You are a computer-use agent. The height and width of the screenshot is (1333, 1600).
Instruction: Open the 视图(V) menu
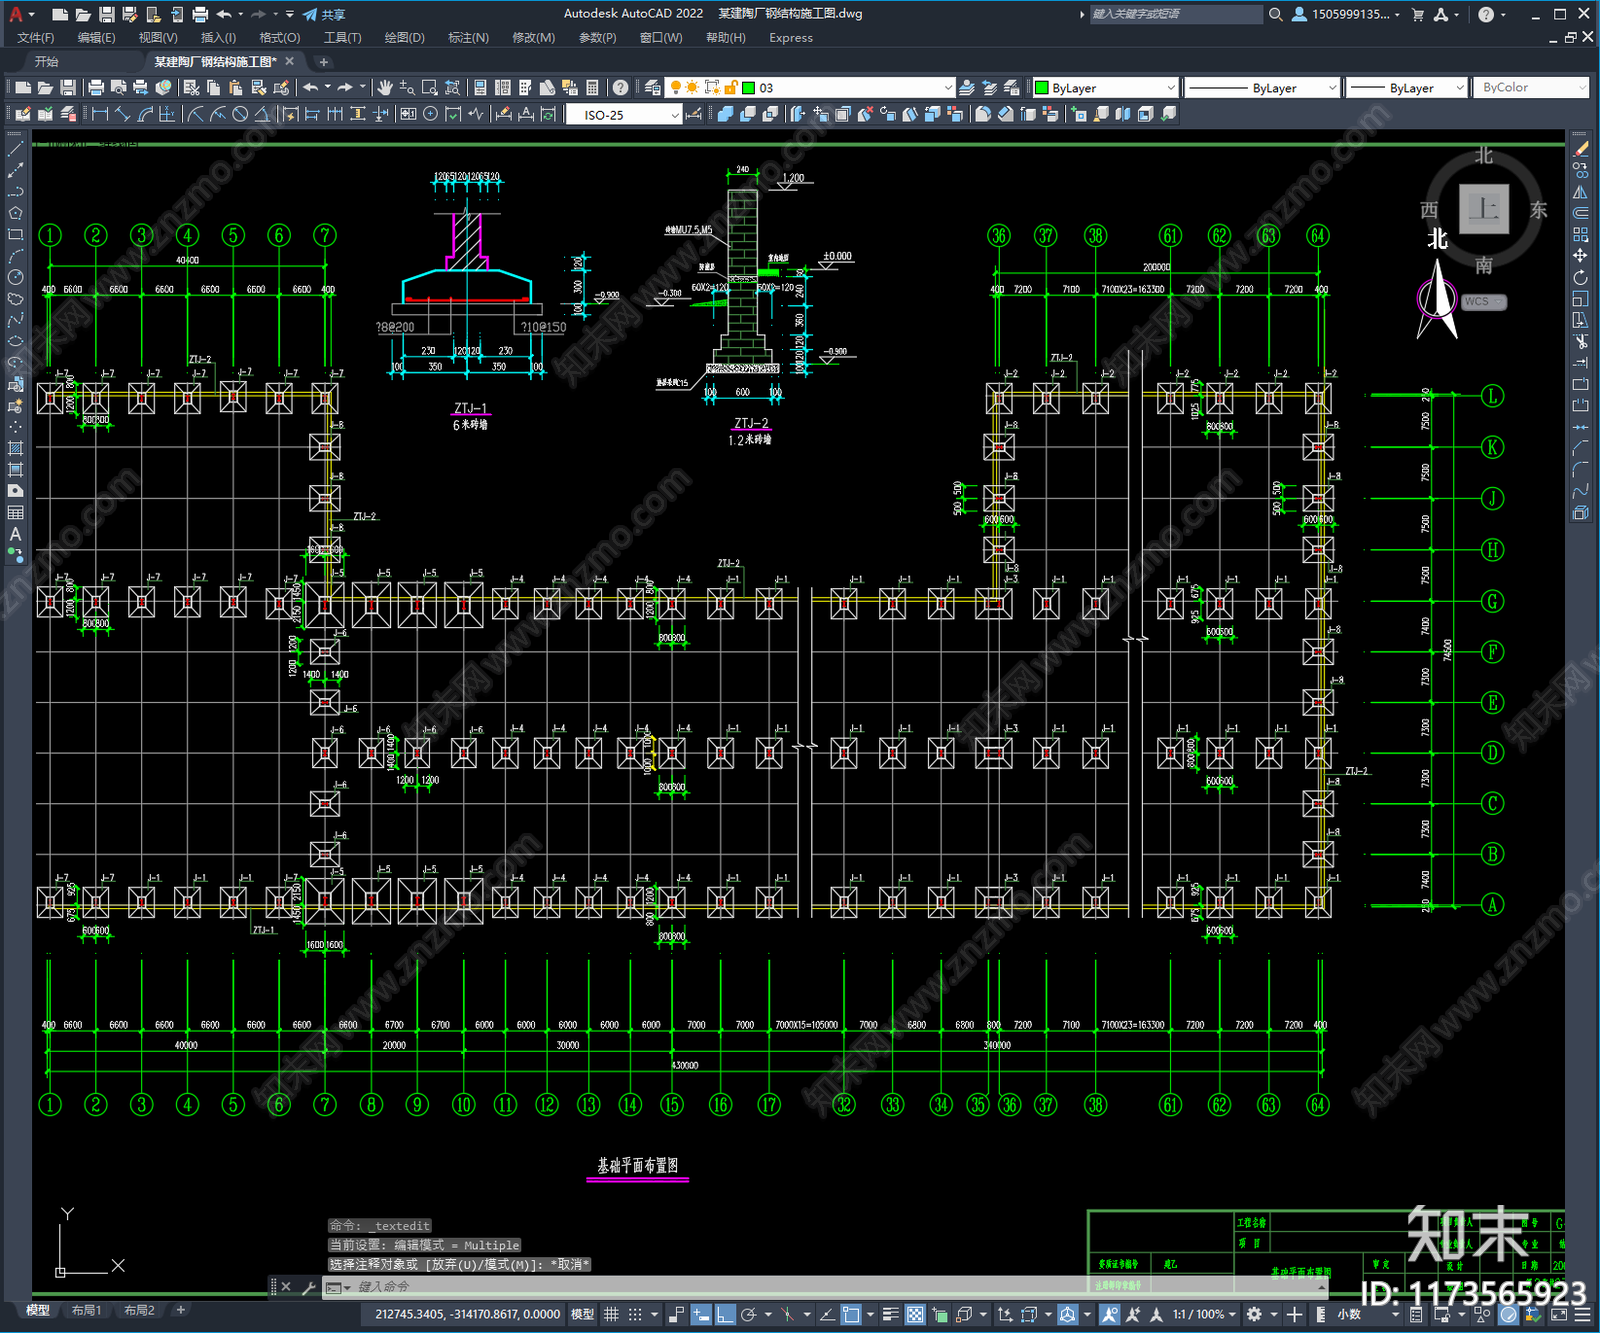[x=158, y=38]
